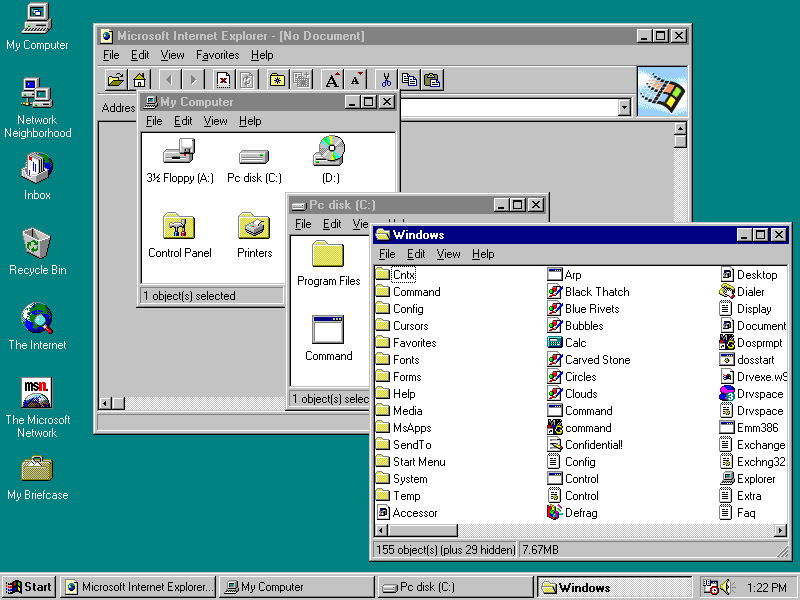Select the Control Panel folder icon
The height and width of the screenshot is (600, 800).
click(179, 226)
